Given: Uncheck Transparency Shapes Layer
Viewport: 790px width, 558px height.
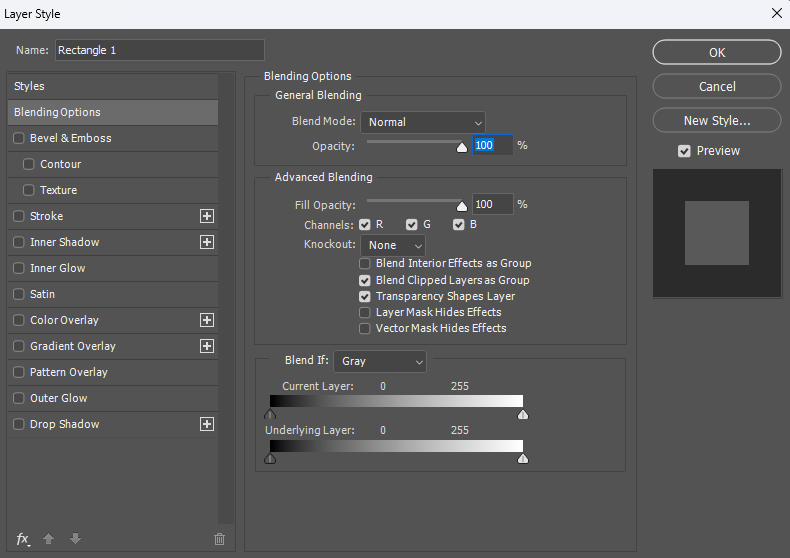Looking at the screenshot, I should [x=365, y=297].
